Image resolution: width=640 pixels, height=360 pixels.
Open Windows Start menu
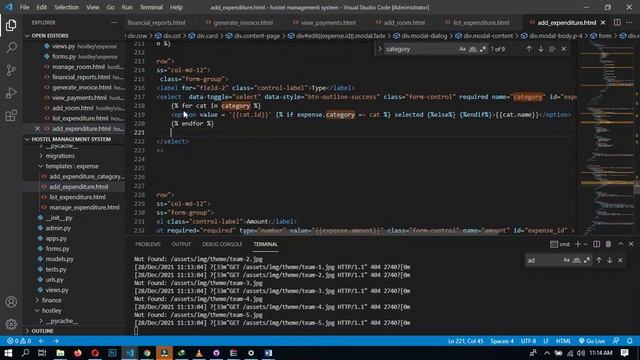click(8, 353)
